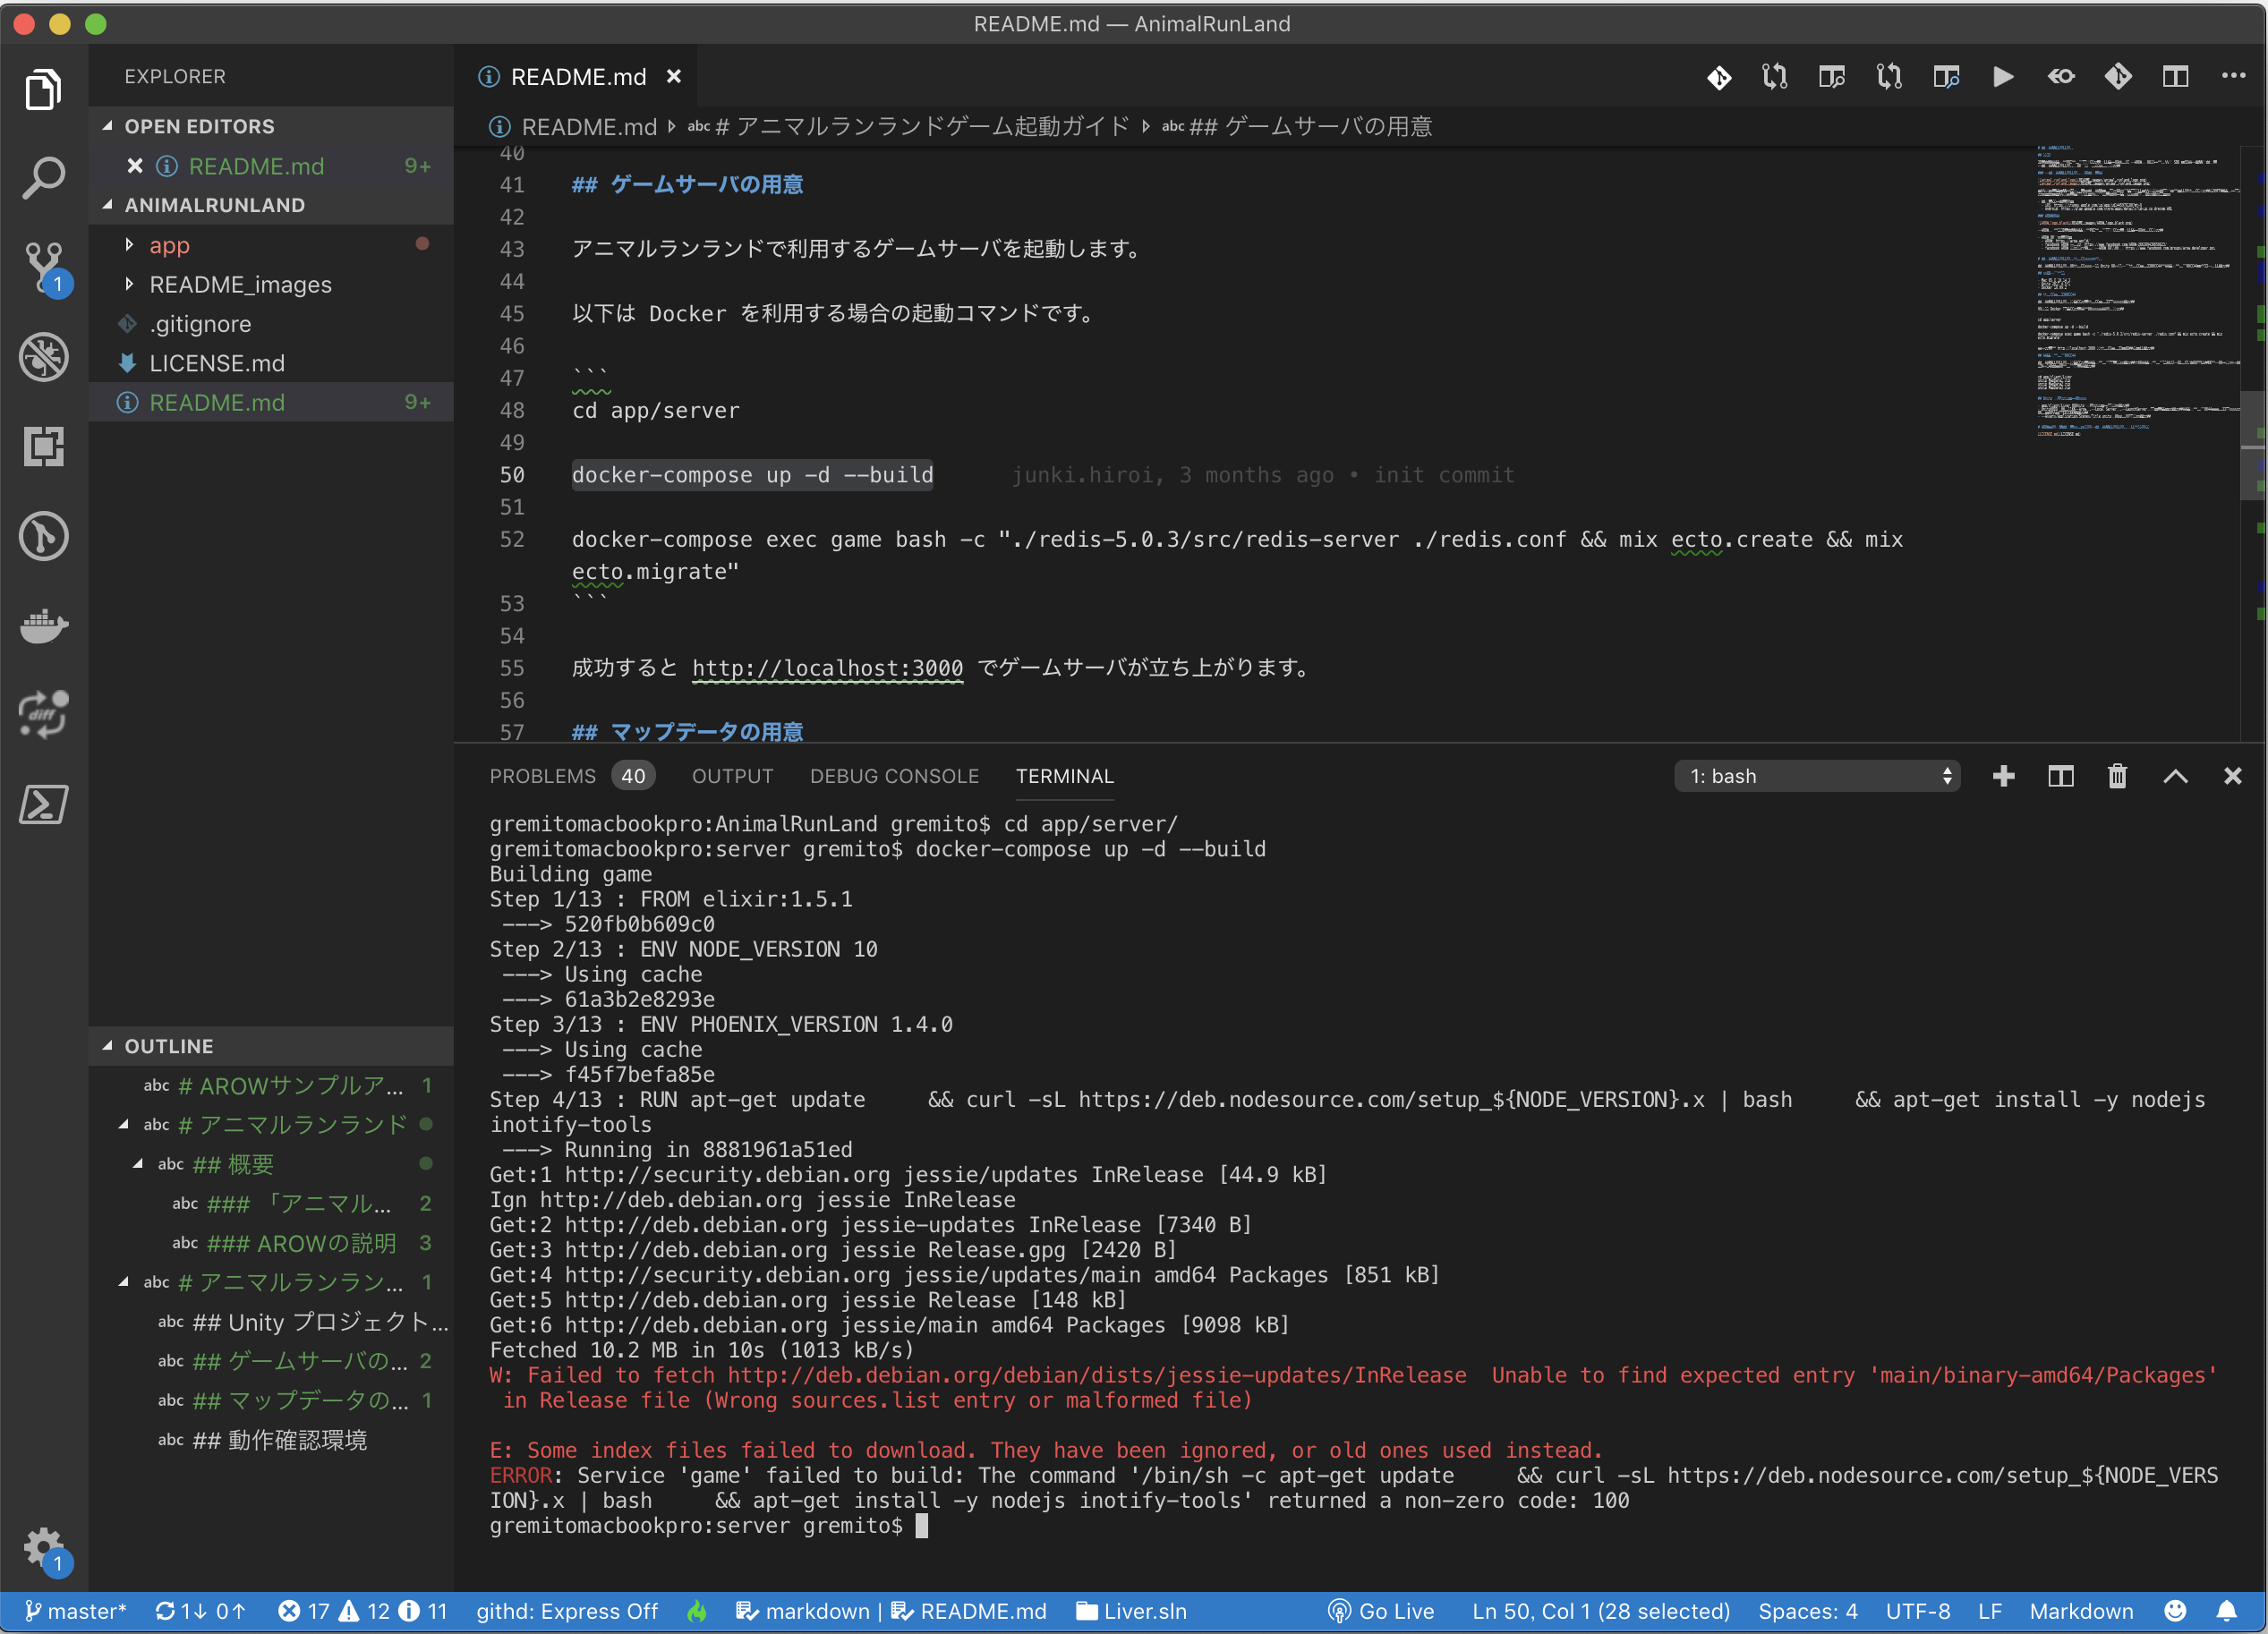The width and height of the screenshot is (2268, 1634).
Task: Click the kill terminal trash icon
Action: tap(2117, 776)
